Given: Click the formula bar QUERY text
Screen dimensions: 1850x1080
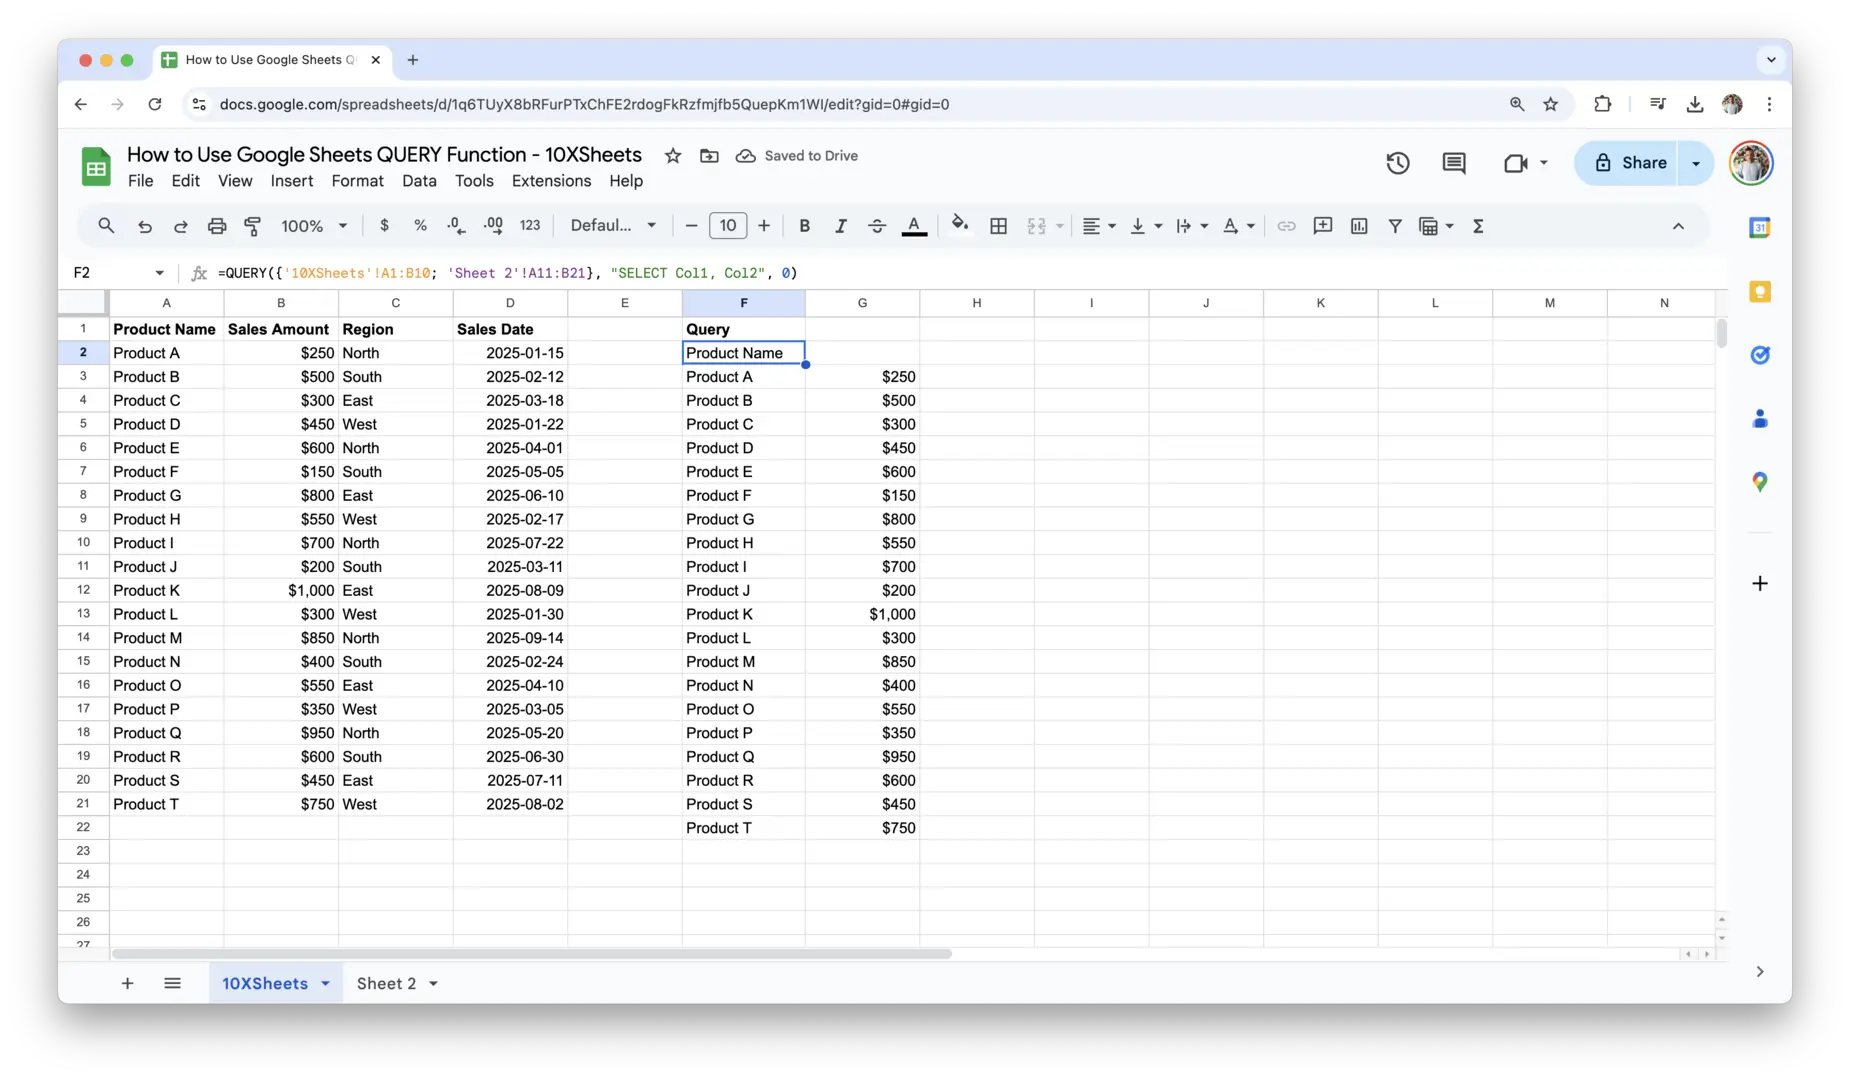Looking at the screenshot, I should pos(507,273).
